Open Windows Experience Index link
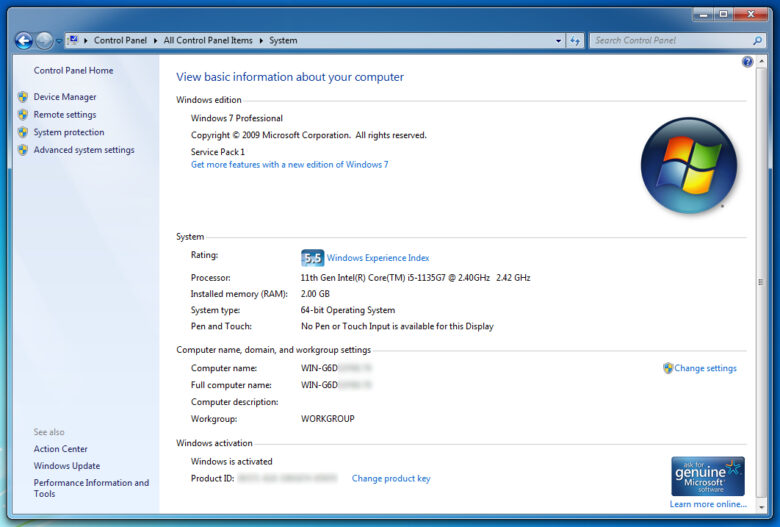 [x=378, y=258]
